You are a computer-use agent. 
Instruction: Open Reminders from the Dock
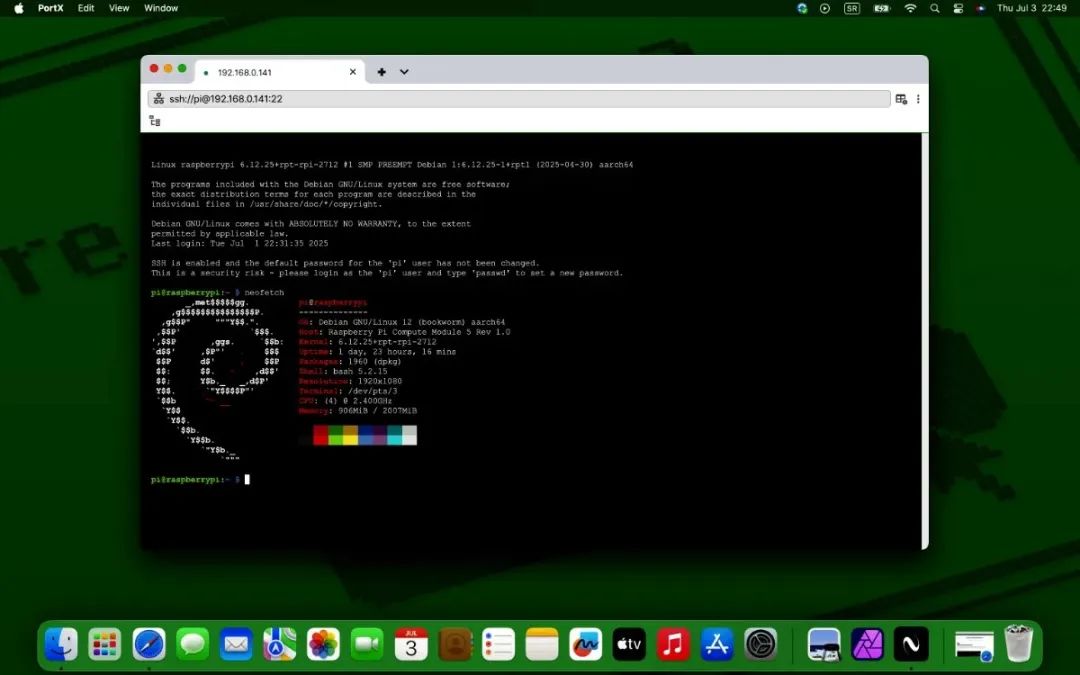click(x=499, y=645)
